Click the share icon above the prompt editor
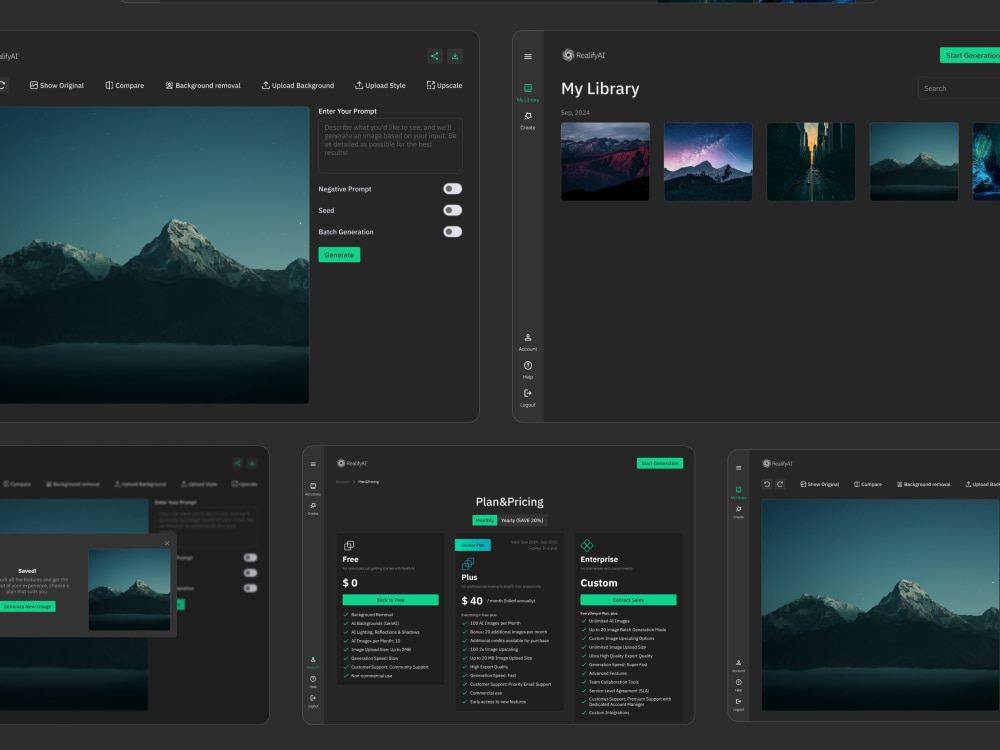 pos(434,56)
